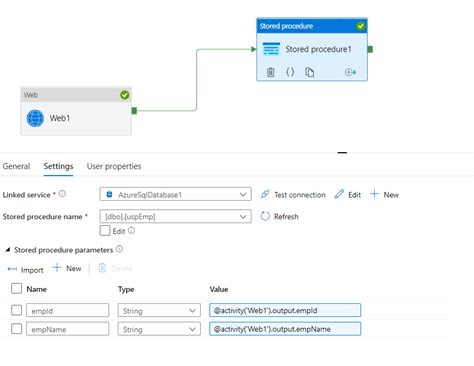Clone Stored procedure1 with copy icon
Image resolution: width=474 pixels, height=366 pixels.
point(310,72)
